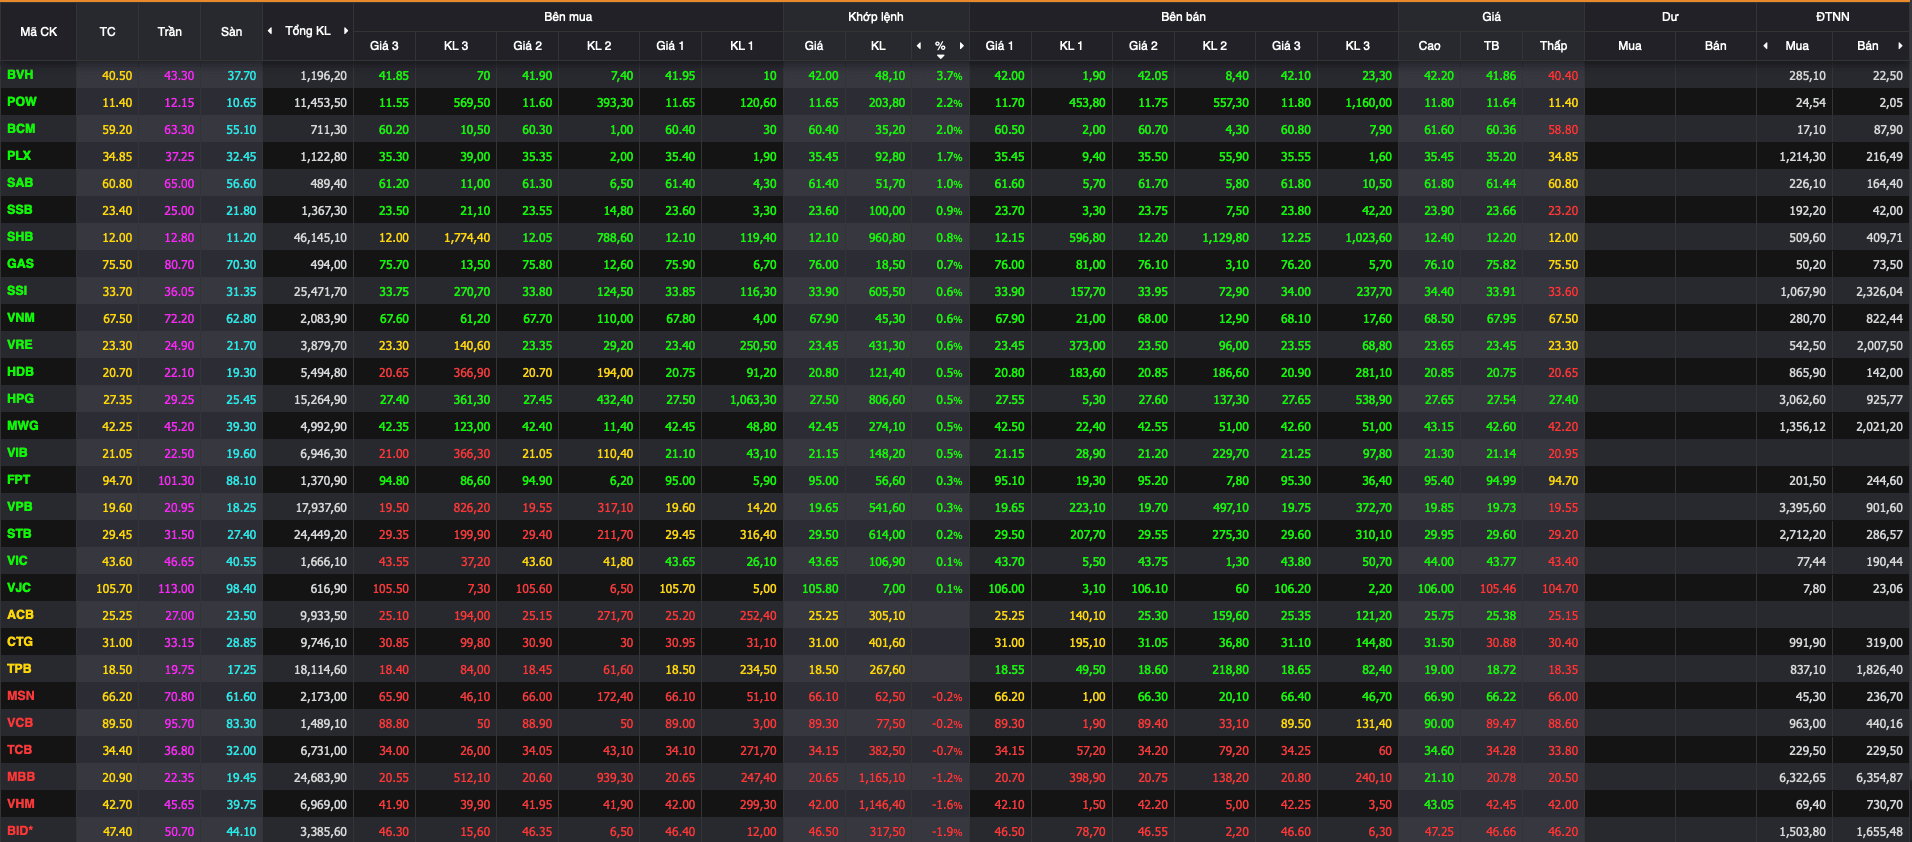Open stock symbol PLX
The height and width of the screenshot is (842, 1912).
coord(19,156)
